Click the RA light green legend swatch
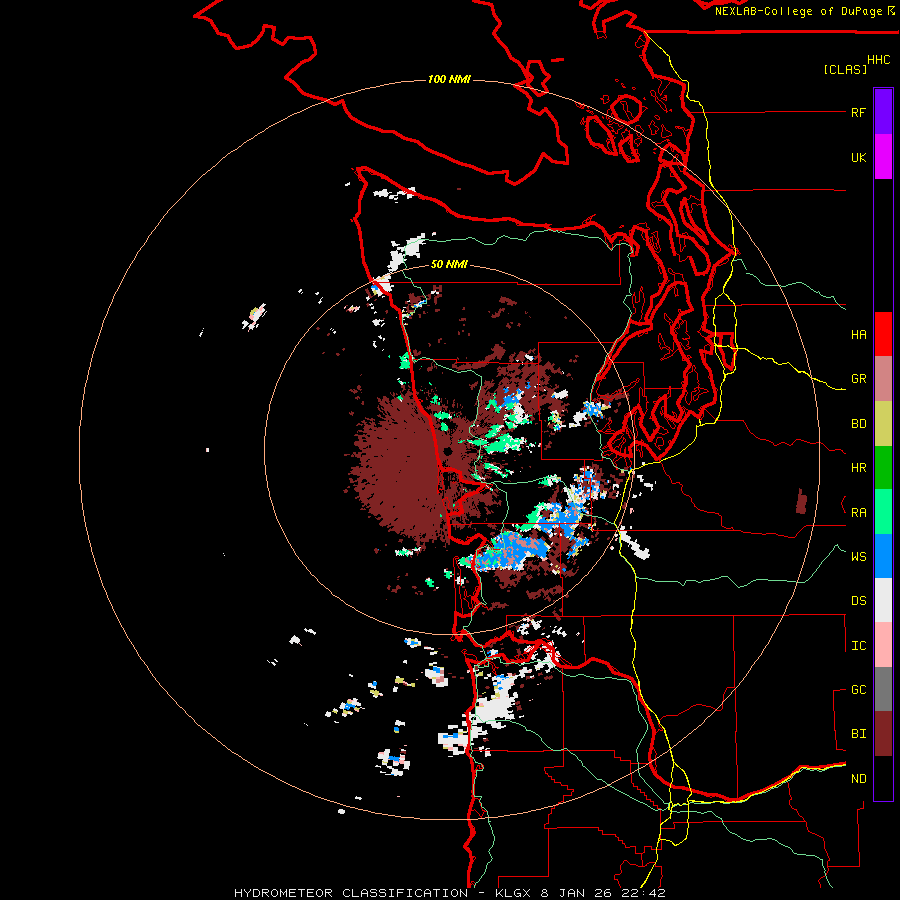This screenshot has width=900, height=900. pos(883,512)
